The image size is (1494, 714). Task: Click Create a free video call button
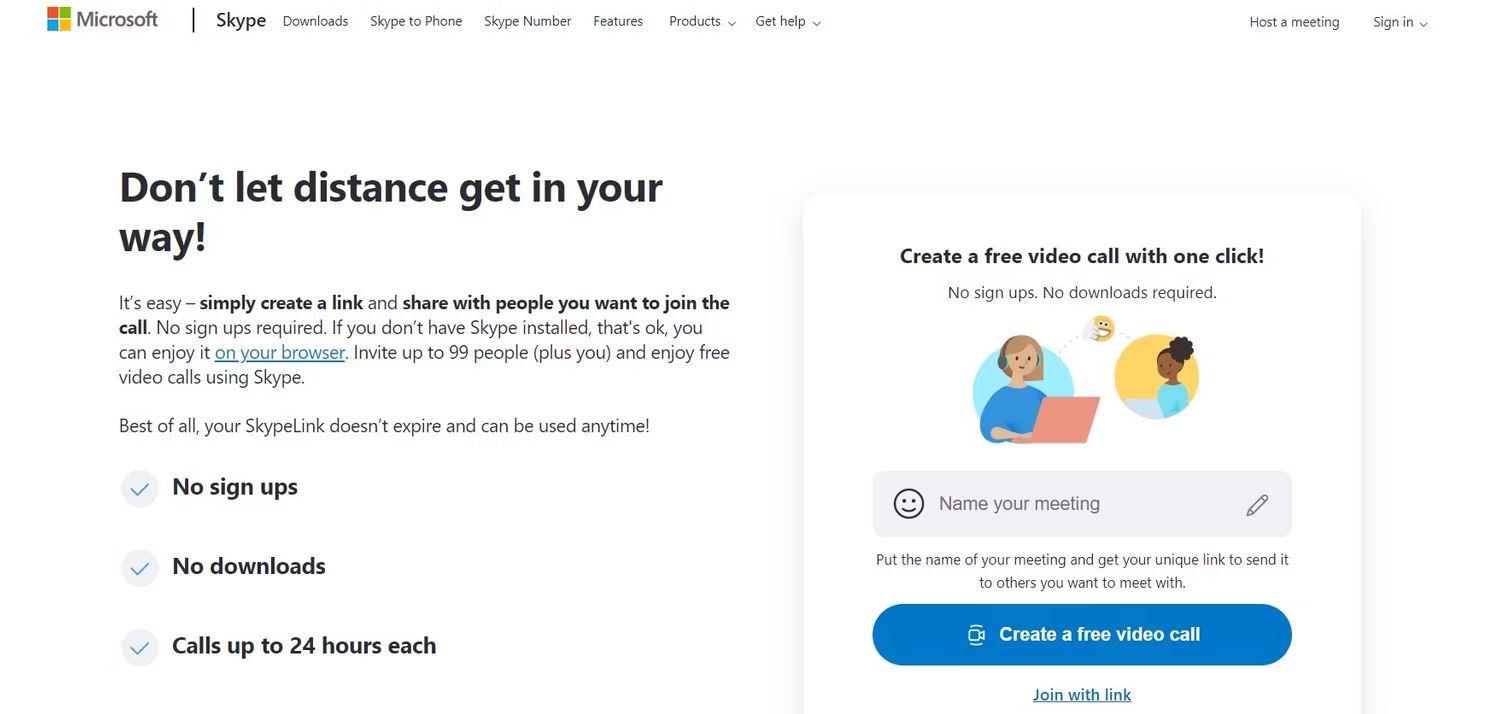1082,634
